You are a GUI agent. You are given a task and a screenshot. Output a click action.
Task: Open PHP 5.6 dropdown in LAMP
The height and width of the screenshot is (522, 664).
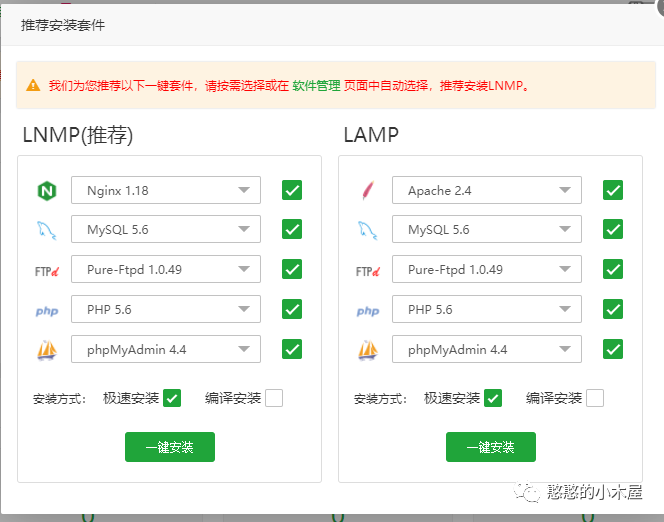click(x=487, y=309)
